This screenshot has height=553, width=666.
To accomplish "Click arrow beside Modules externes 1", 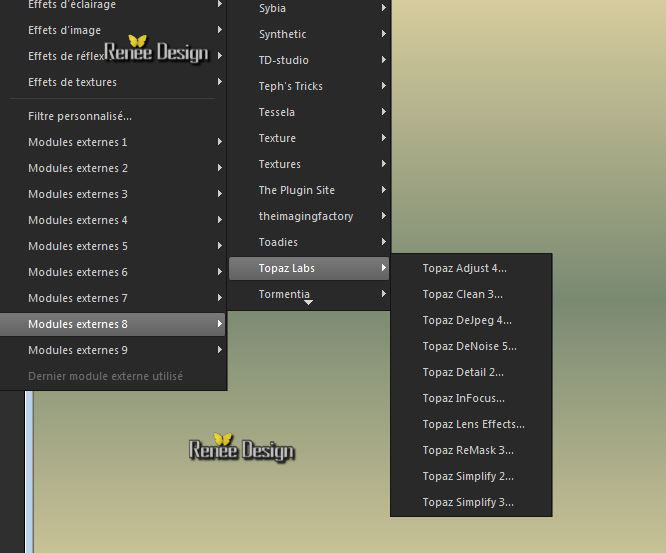I will point(220,141).
